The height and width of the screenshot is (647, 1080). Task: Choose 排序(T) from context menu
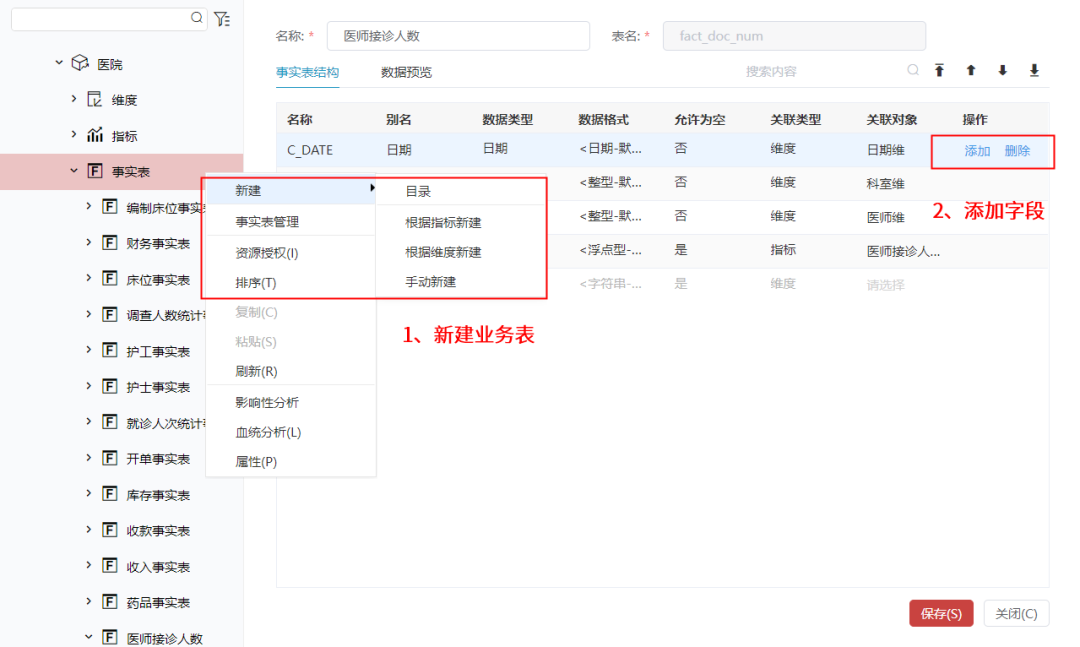[291, 283]
